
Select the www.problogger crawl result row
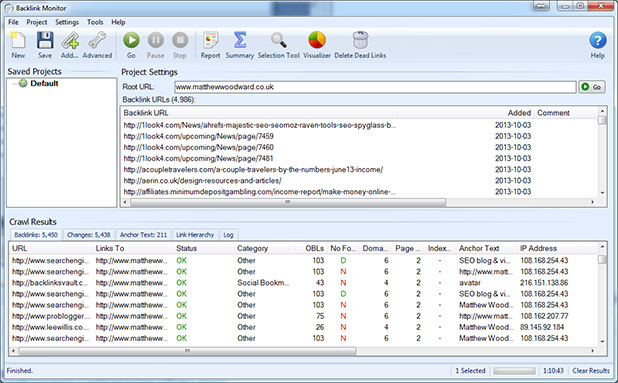[303, 316]
